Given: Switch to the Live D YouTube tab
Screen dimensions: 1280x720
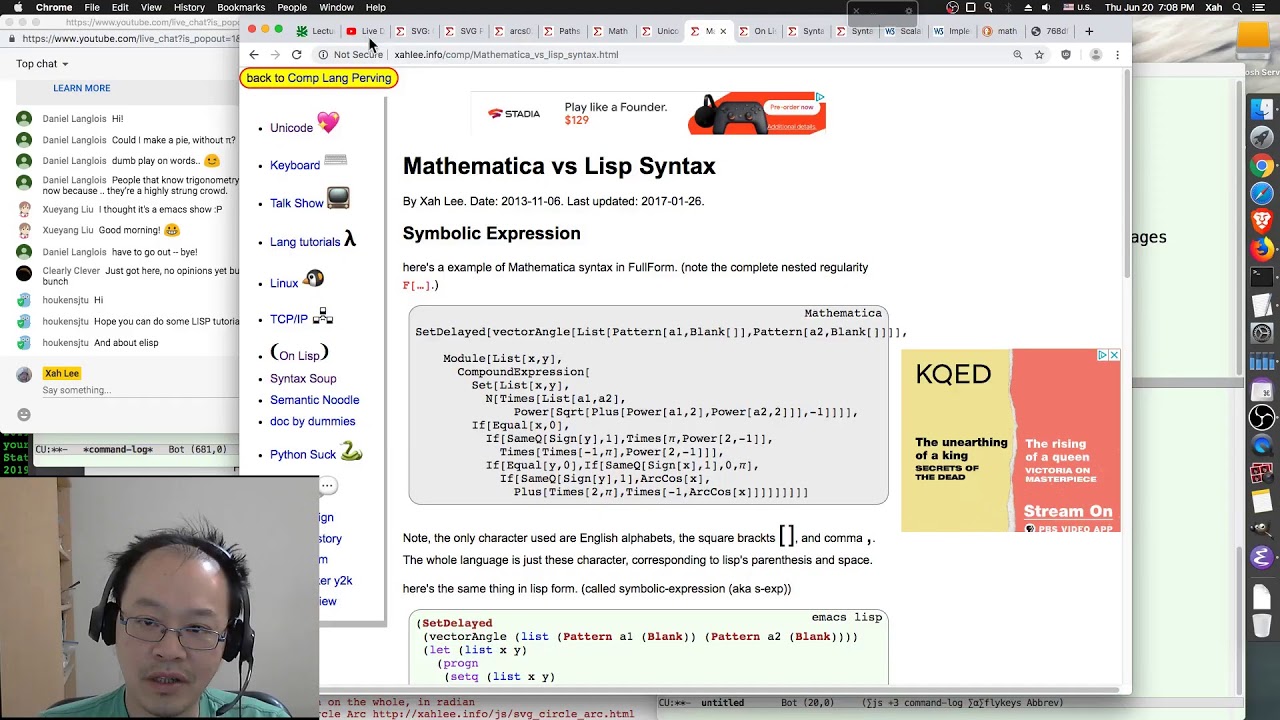Looking at the screenshot, I should [365, 31].
